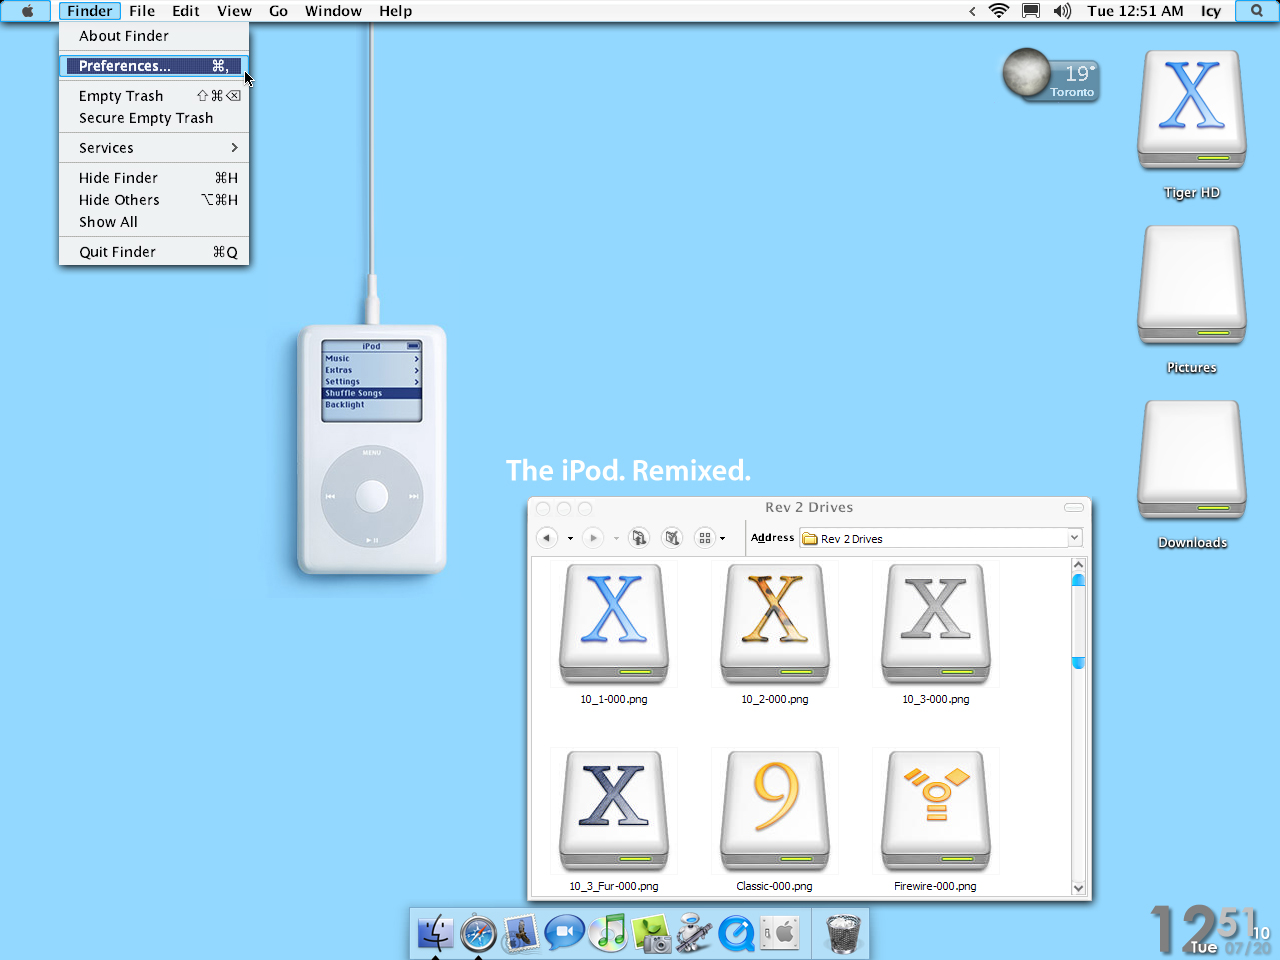The height and width of the screenshot is (960, 1280).
Task: Click the Back button in Rev 2 Drives
Action: tap(547, 538)
